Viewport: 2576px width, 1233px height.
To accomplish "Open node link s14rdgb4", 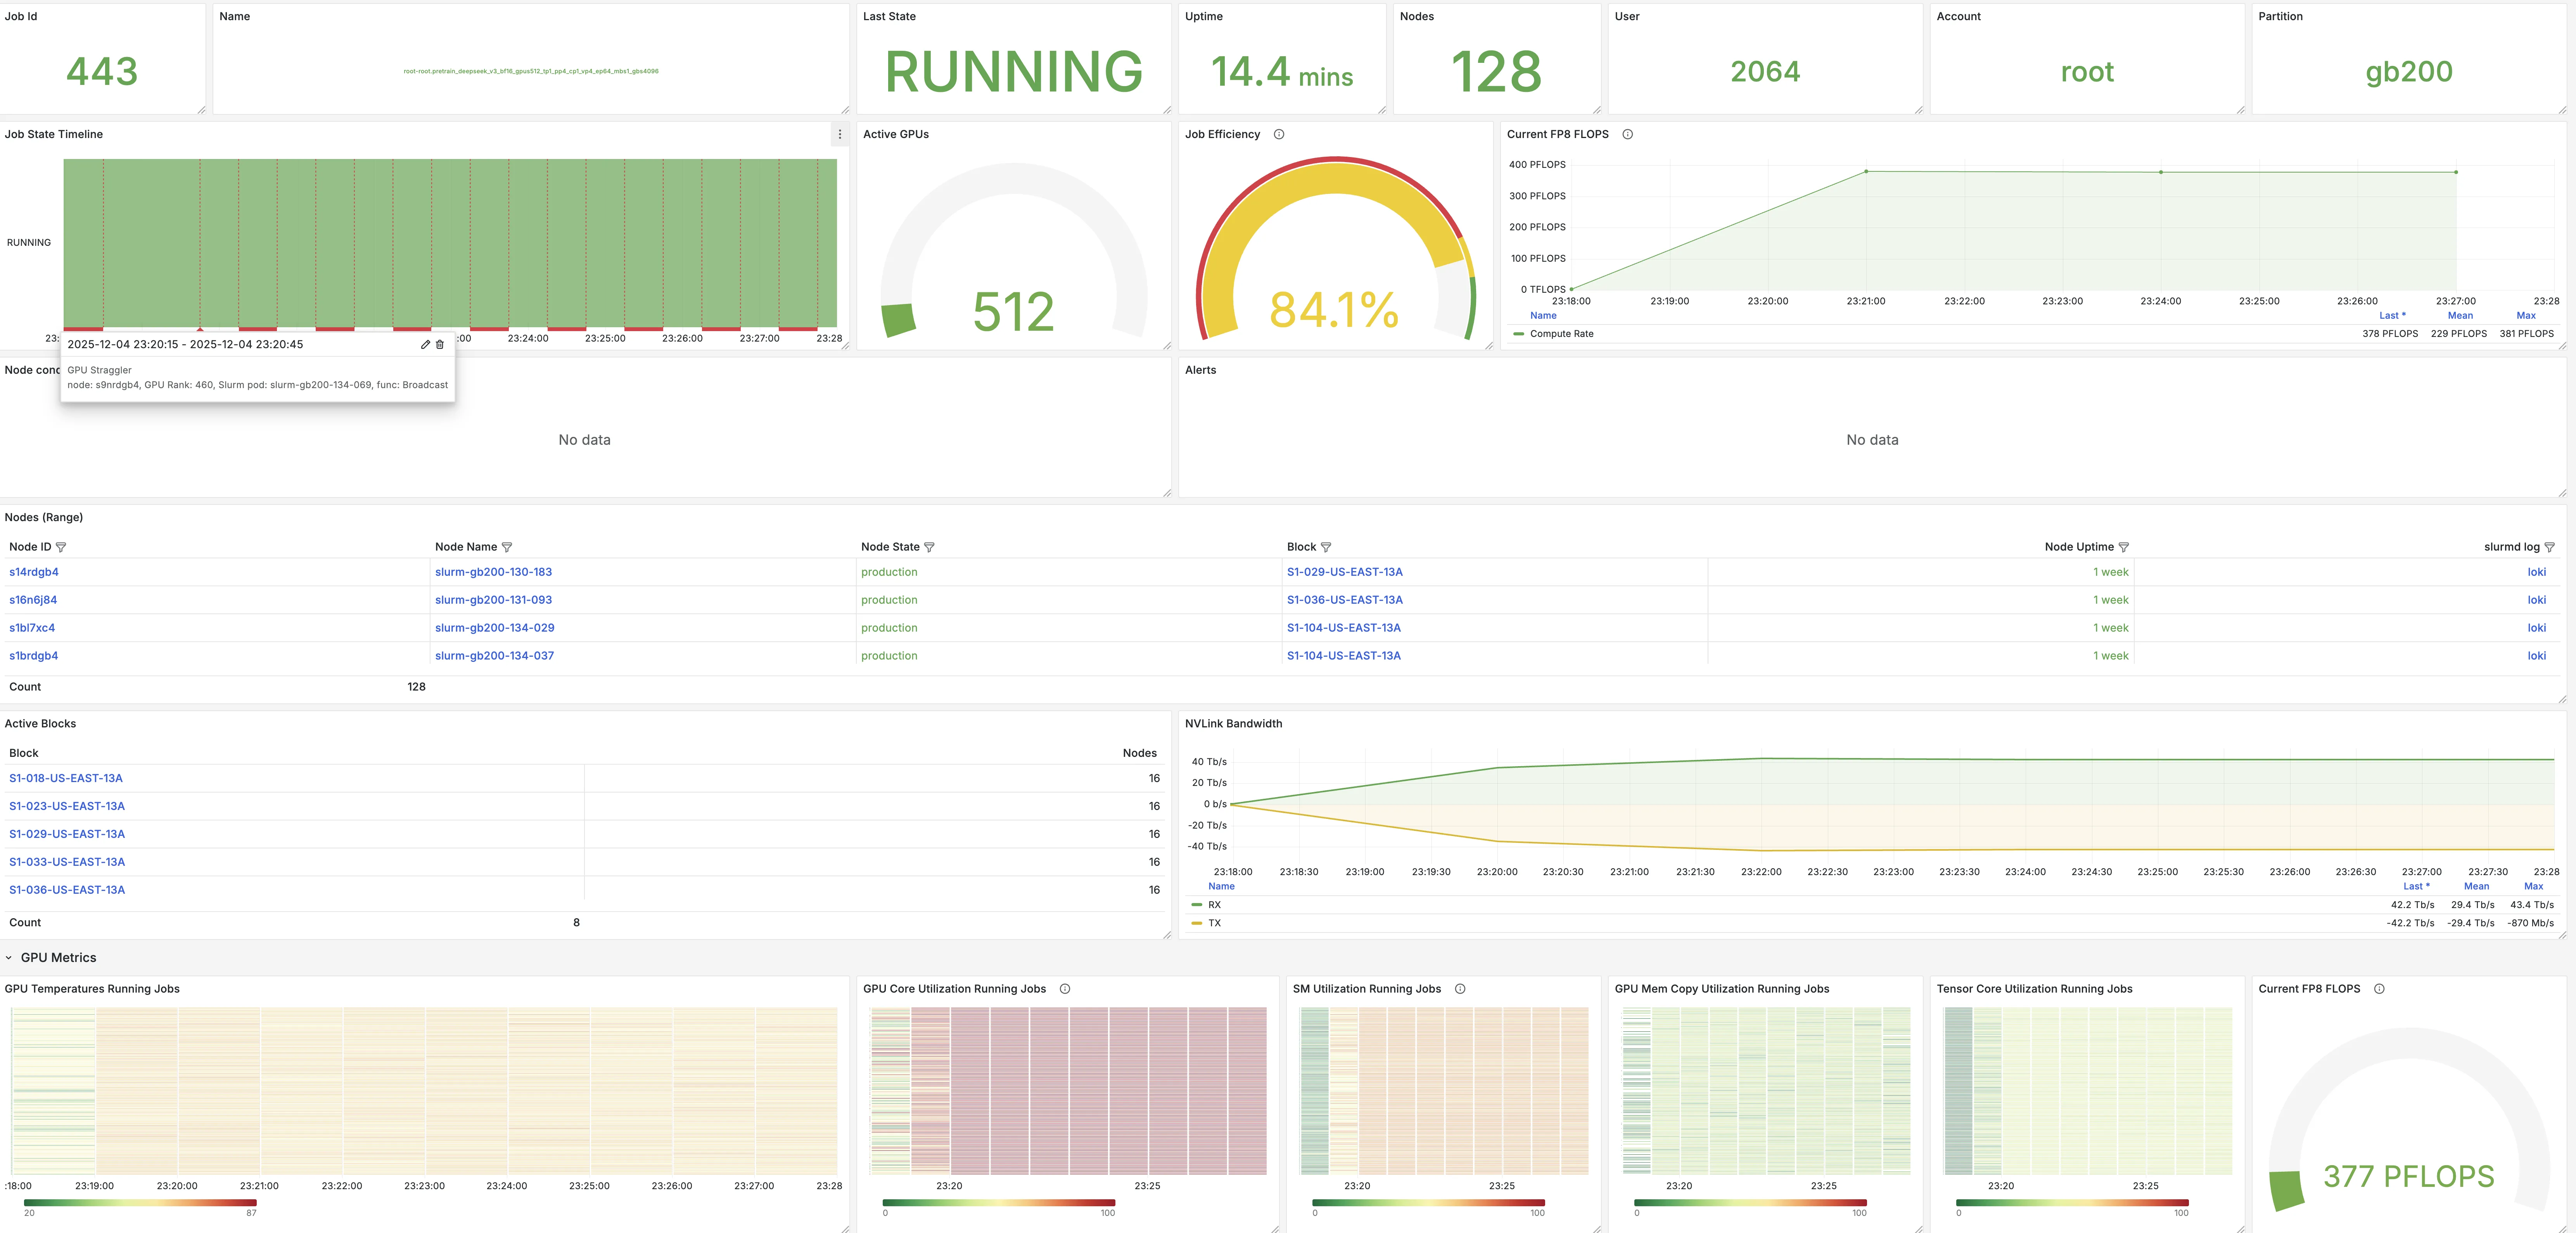I will click(x=34, y=572).
